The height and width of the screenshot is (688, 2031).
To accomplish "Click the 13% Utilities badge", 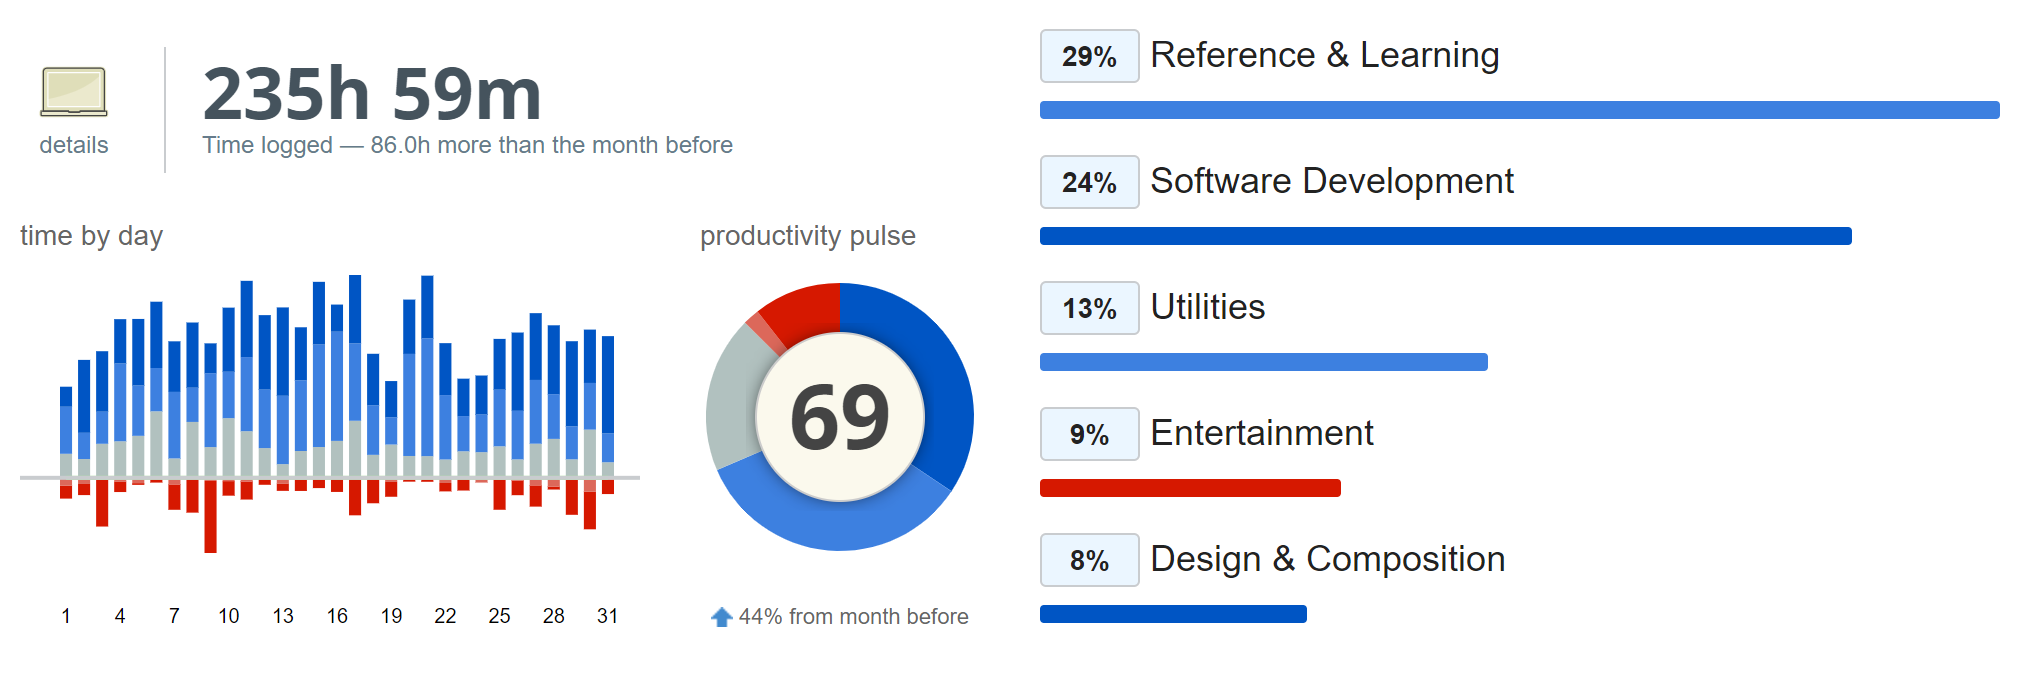I will pyautogui.click(x=1089, y=309).
